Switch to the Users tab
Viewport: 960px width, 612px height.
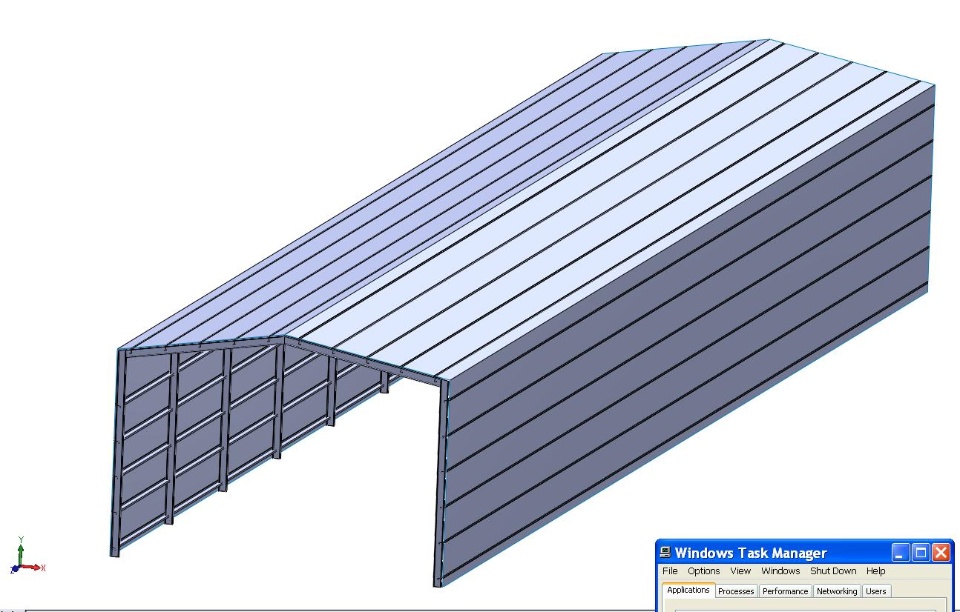click(x=876, y=591)
